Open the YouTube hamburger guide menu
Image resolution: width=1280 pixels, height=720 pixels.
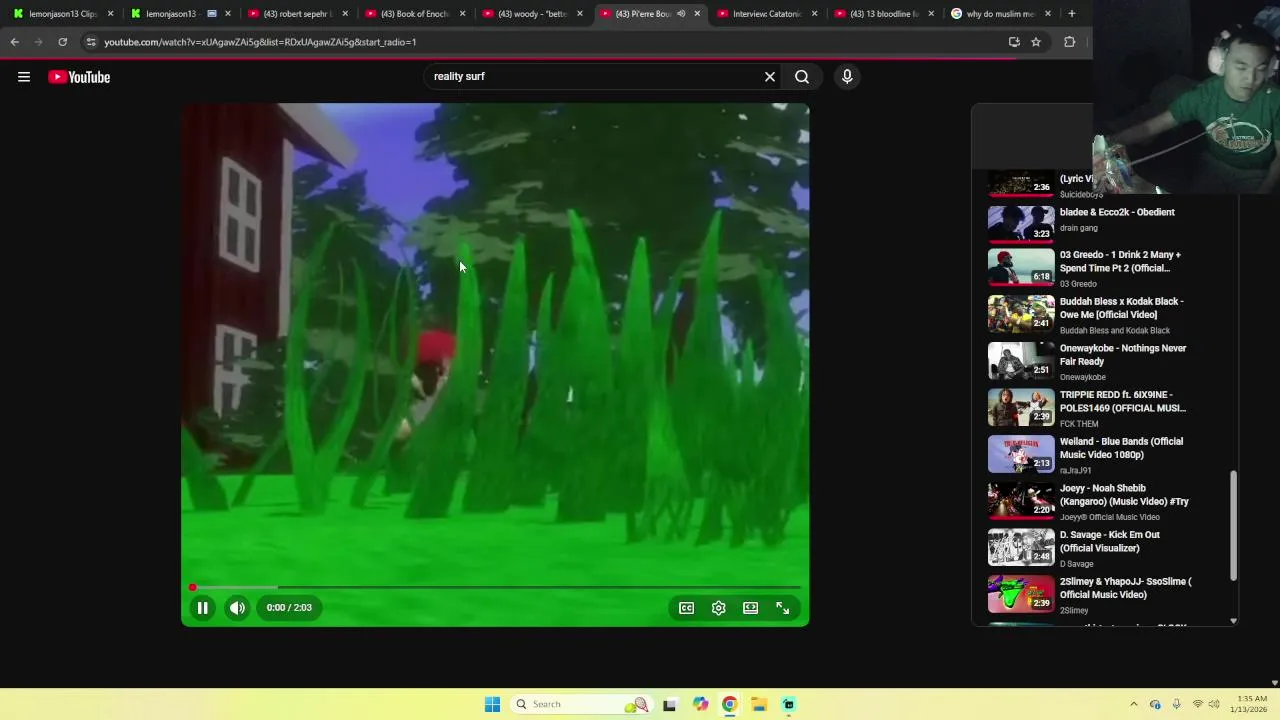(x=24, y=77)
